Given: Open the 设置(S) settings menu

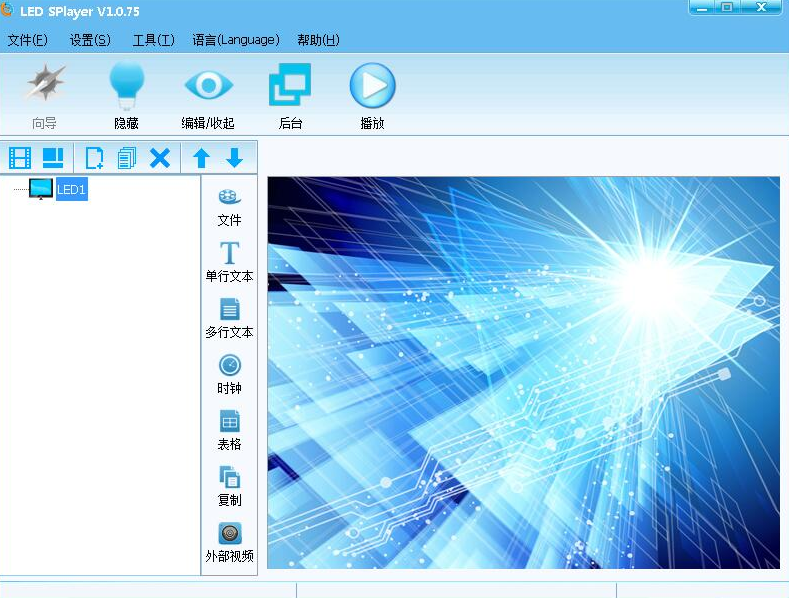Looking at the screenshot, I should tap(90, 40).
